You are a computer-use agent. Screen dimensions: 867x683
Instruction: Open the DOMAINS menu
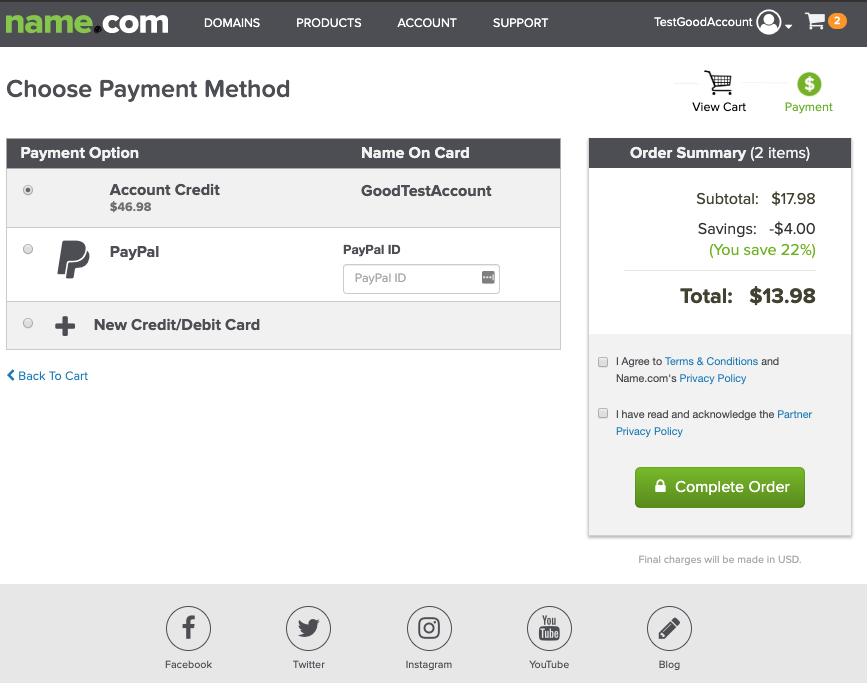[232, 23]
